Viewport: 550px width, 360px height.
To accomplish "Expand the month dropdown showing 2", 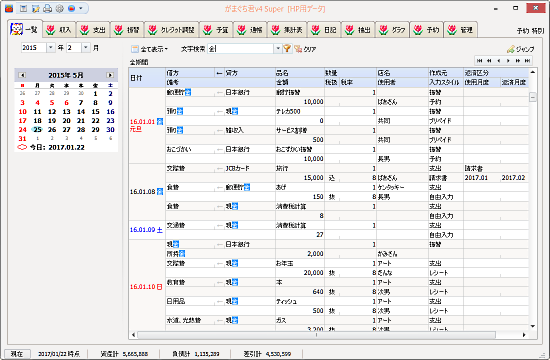I will pyautogui.click(x=86, y=48).
